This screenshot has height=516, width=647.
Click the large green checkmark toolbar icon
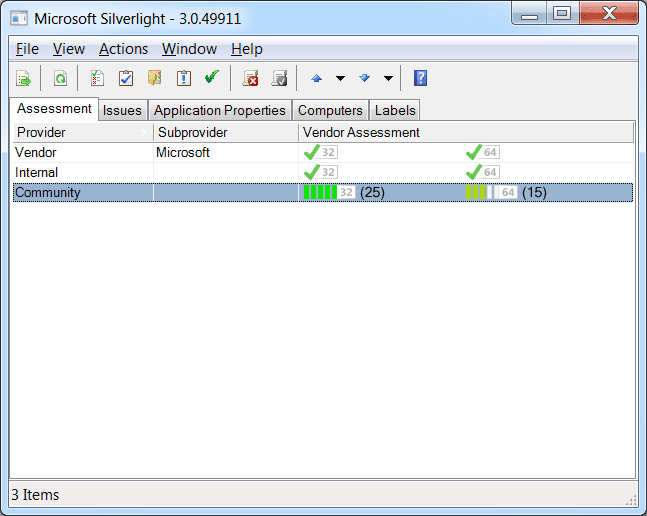[x=212, y=77]
